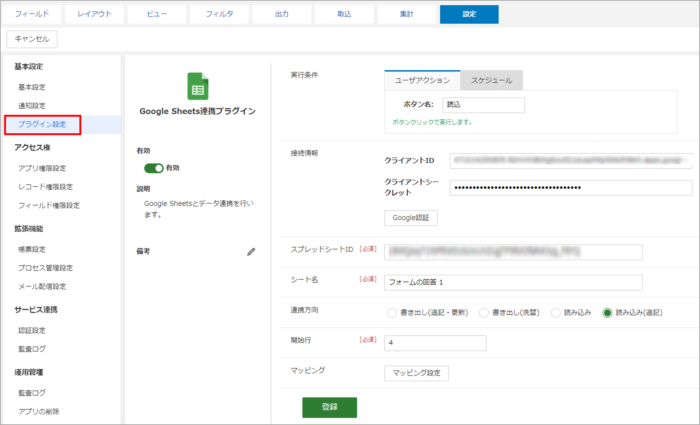Viewport: 700px width, 425px height.
Task: Click the Google認証 button
Action: pos(411,218)
